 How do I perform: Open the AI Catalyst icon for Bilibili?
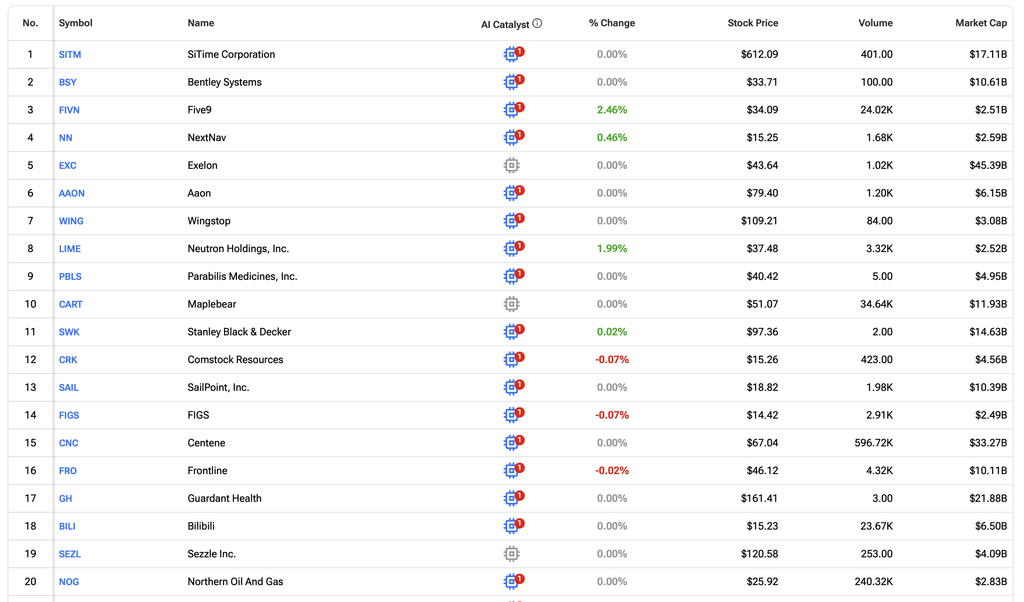point(513,526)
